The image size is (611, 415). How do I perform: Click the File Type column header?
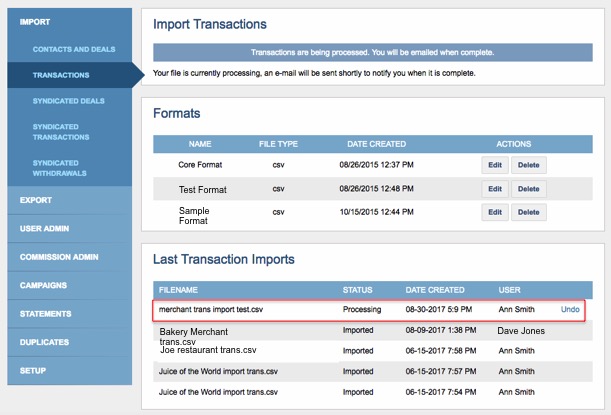pyautogui.click(x=278, y=144)
